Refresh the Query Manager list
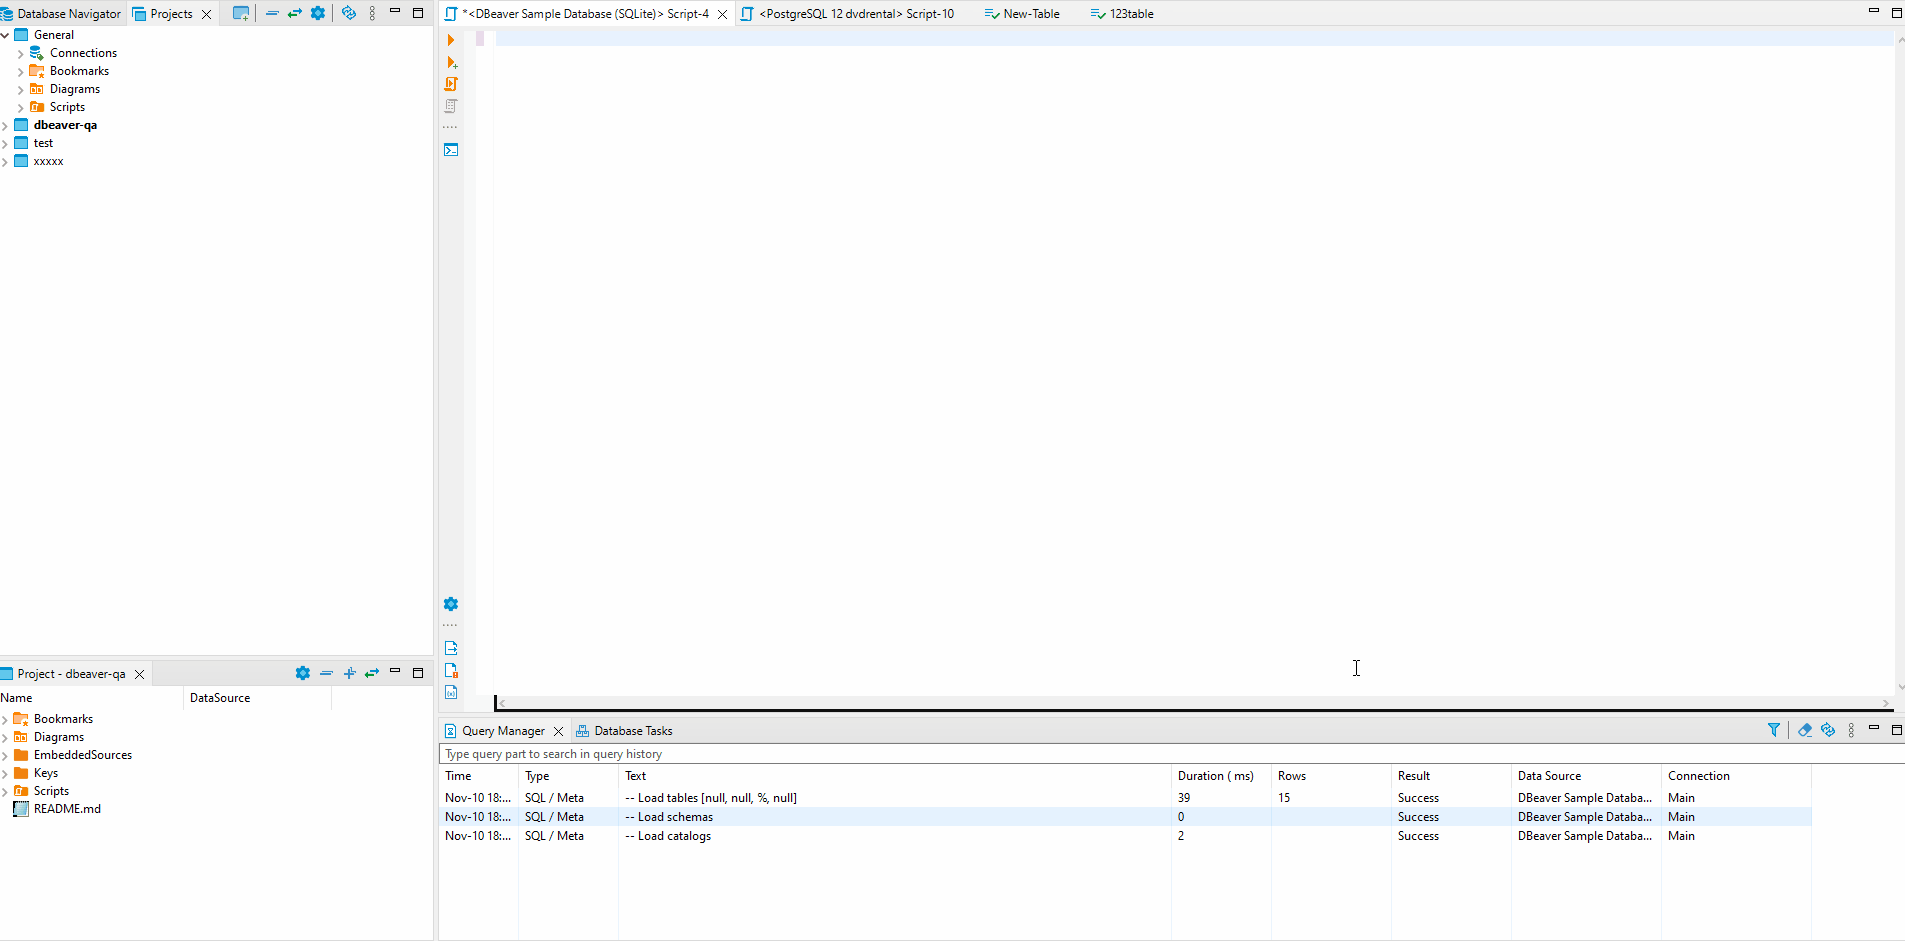 pos(1828,730)
